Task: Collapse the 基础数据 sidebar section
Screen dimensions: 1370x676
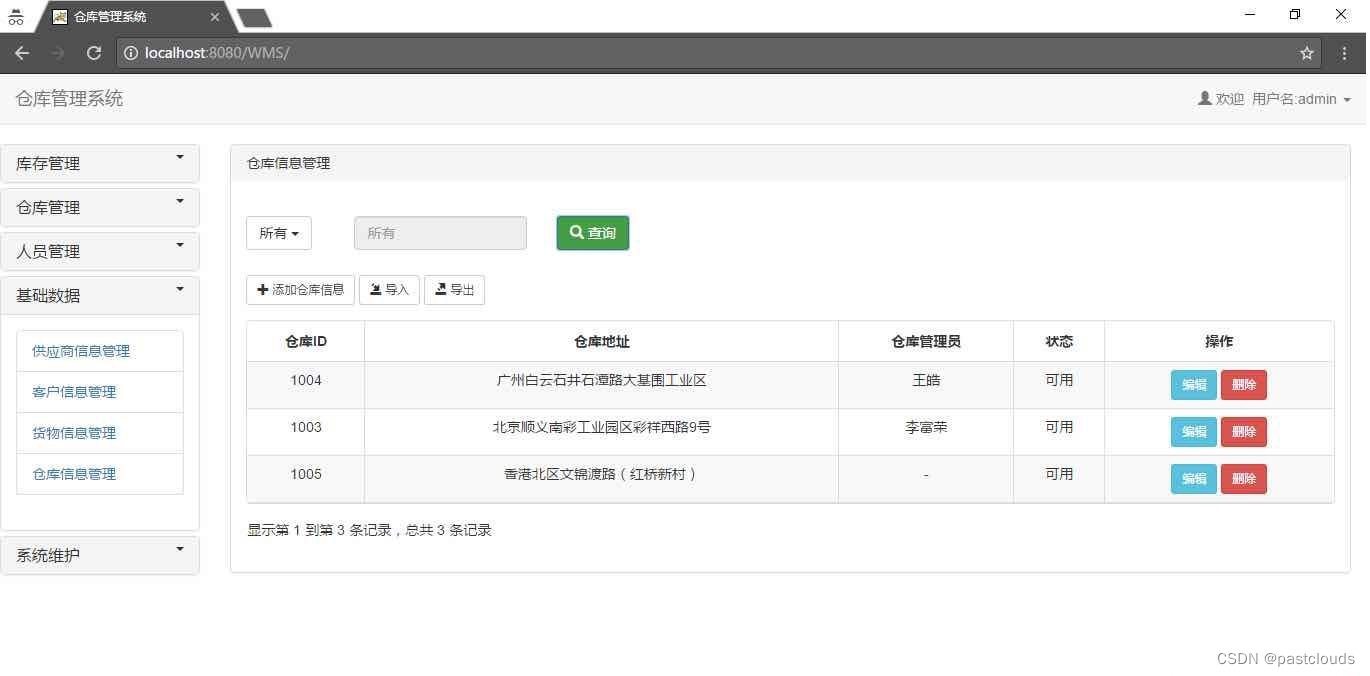Action: [x=100, y=295]
